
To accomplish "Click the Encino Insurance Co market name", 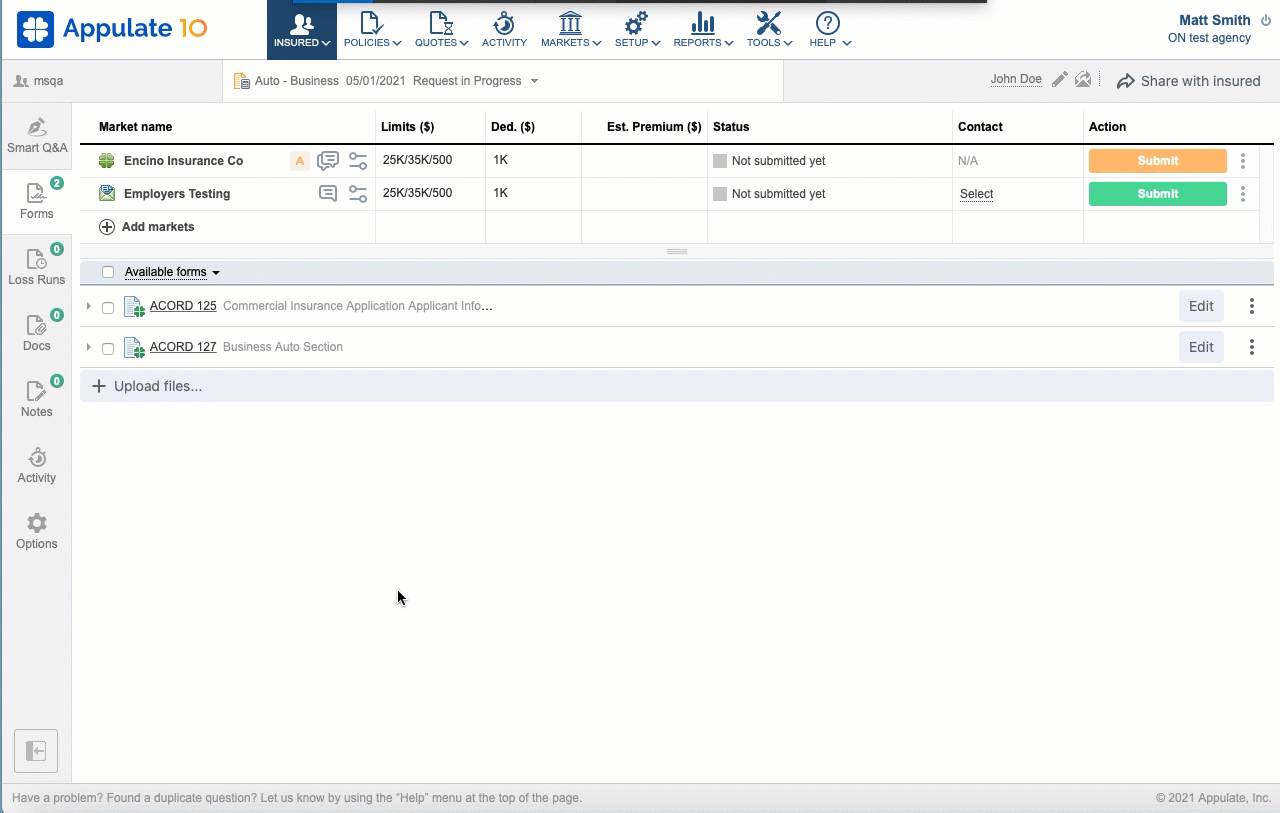I will [x=183, y=161].
